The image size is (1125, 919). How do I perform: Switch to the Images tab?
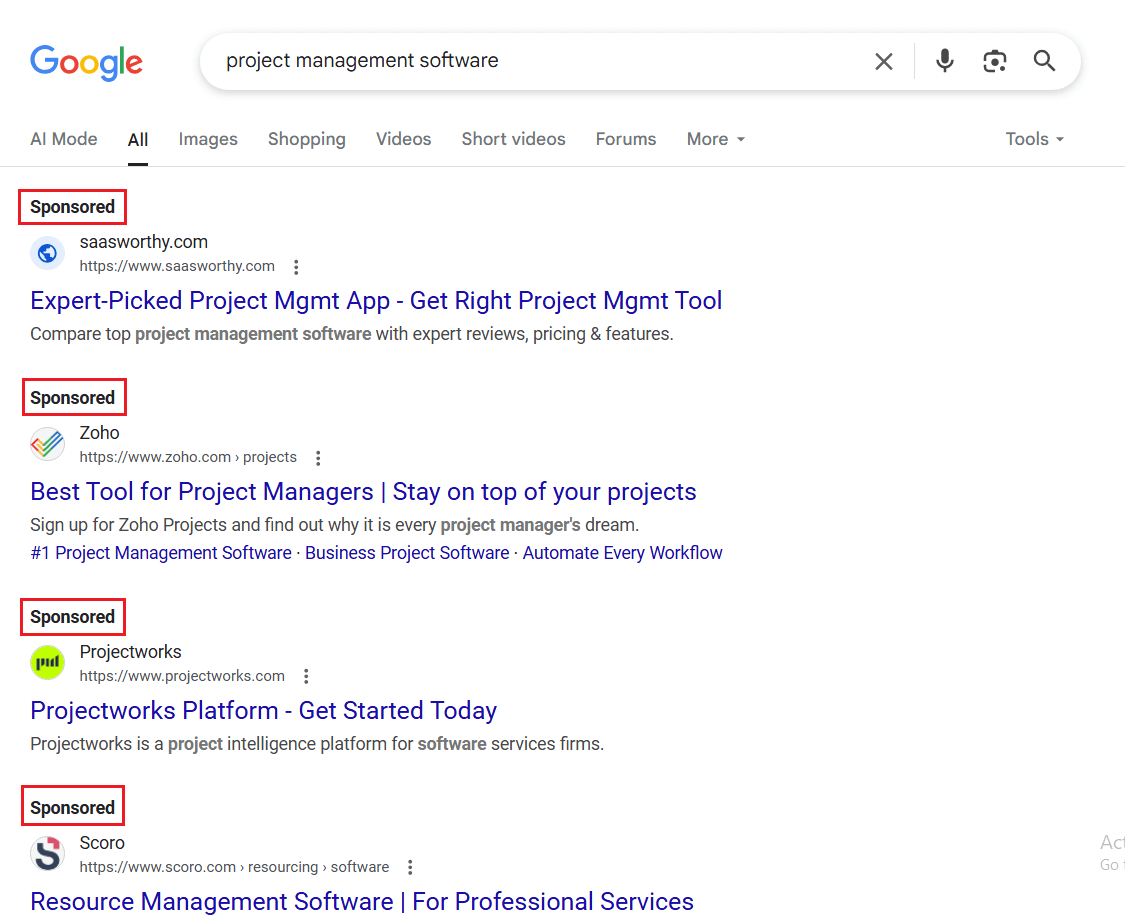tap(208, 139)
